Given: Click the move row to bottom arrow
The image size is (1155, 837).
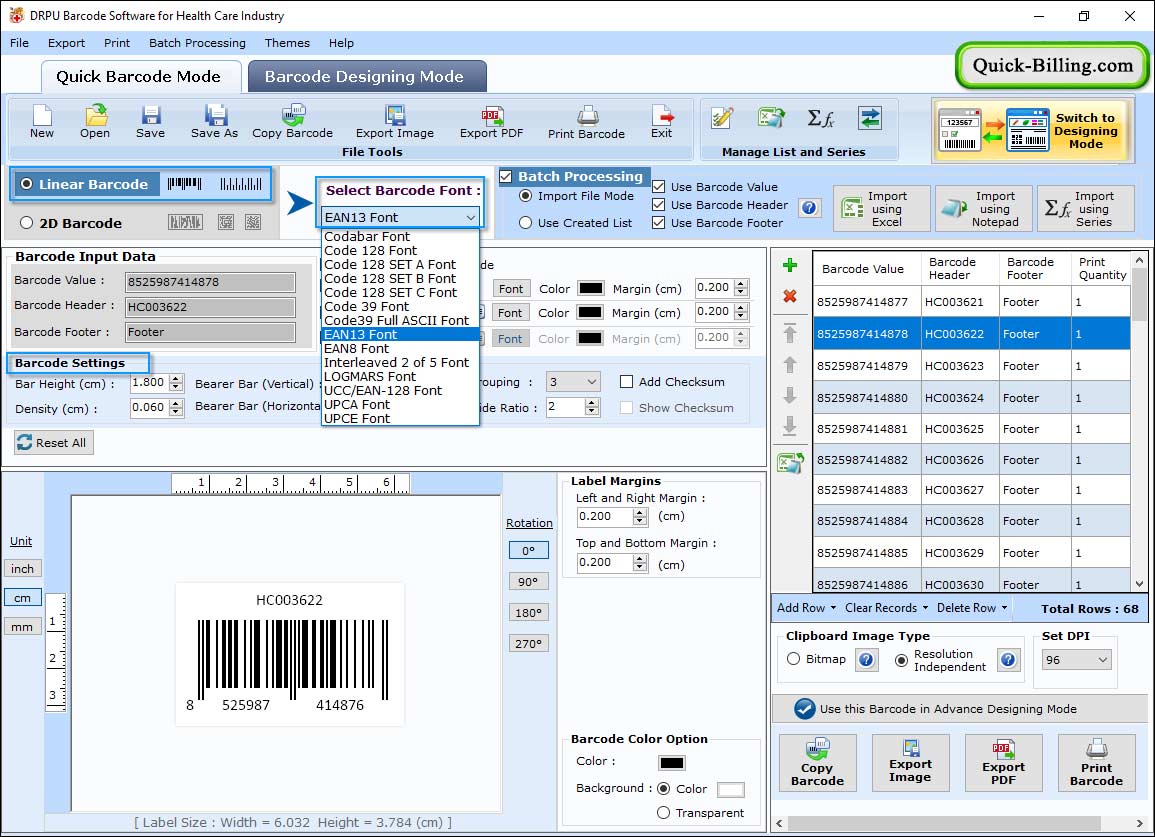Looking at the screenshot, I should [790, 426].
